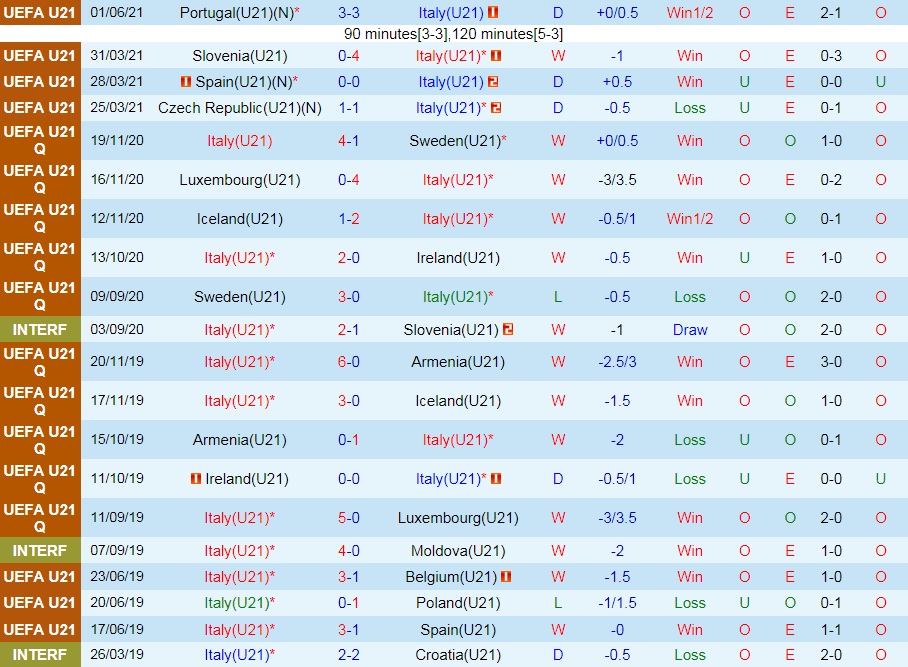Open Iceland(U21) home team on 12/11/20
This screenshot has width=908, height=667.
(x=240, y=218)
